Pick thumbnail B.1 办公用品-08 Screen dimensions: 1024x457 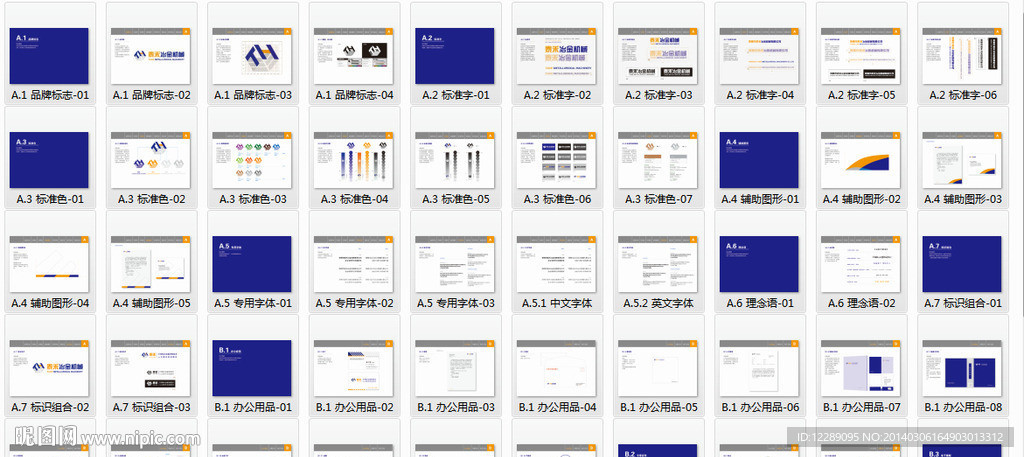(x=962, y=368)
